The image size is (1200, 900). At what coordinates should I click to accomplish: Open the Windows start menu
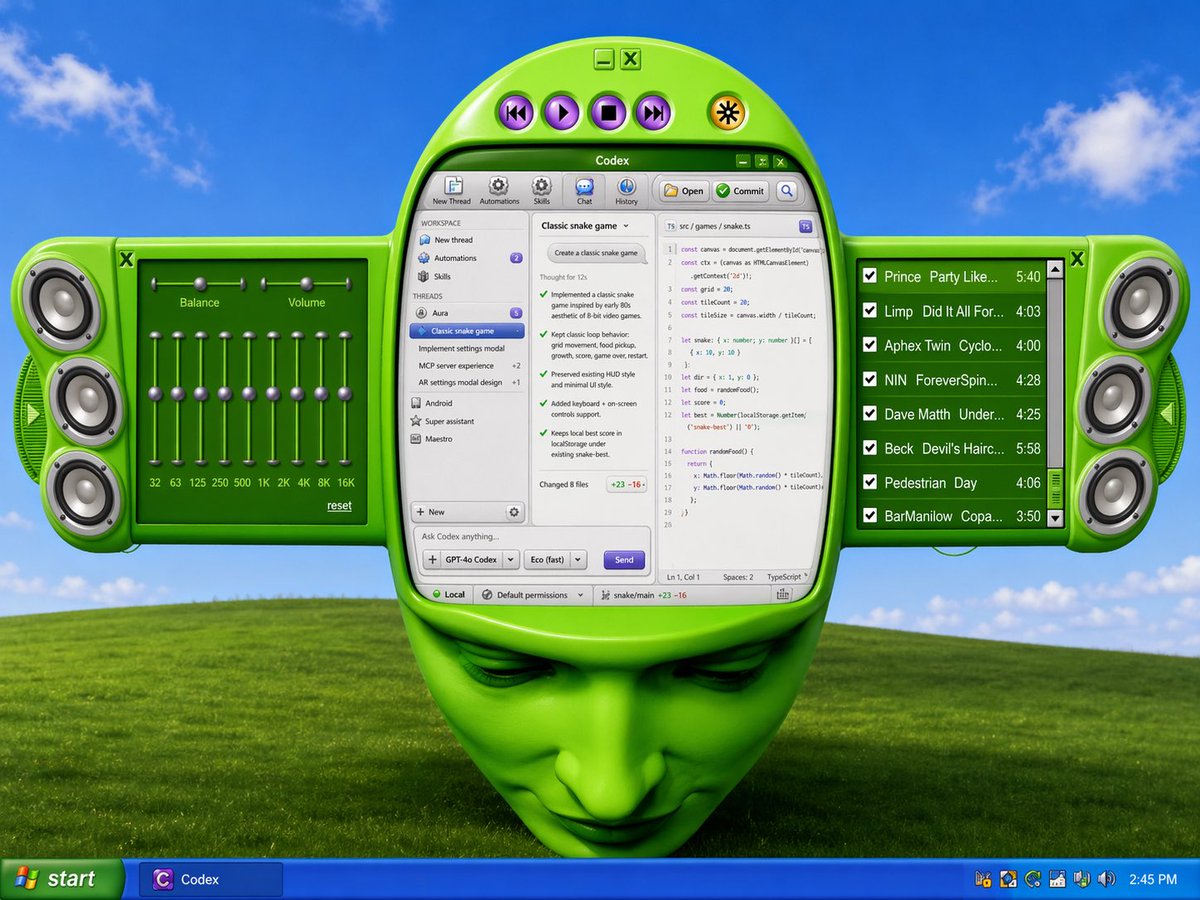click(60, 880)
